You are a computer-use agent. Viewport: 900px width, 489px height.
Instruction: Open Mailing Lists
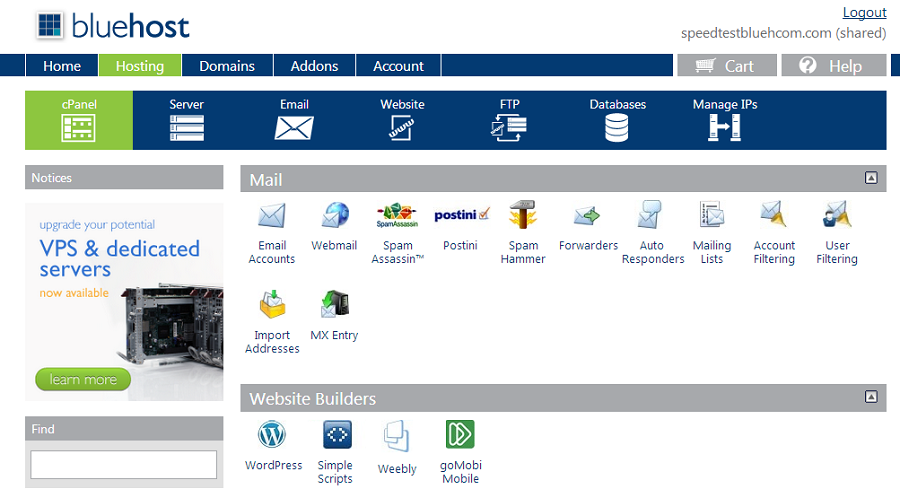(712, 232)
